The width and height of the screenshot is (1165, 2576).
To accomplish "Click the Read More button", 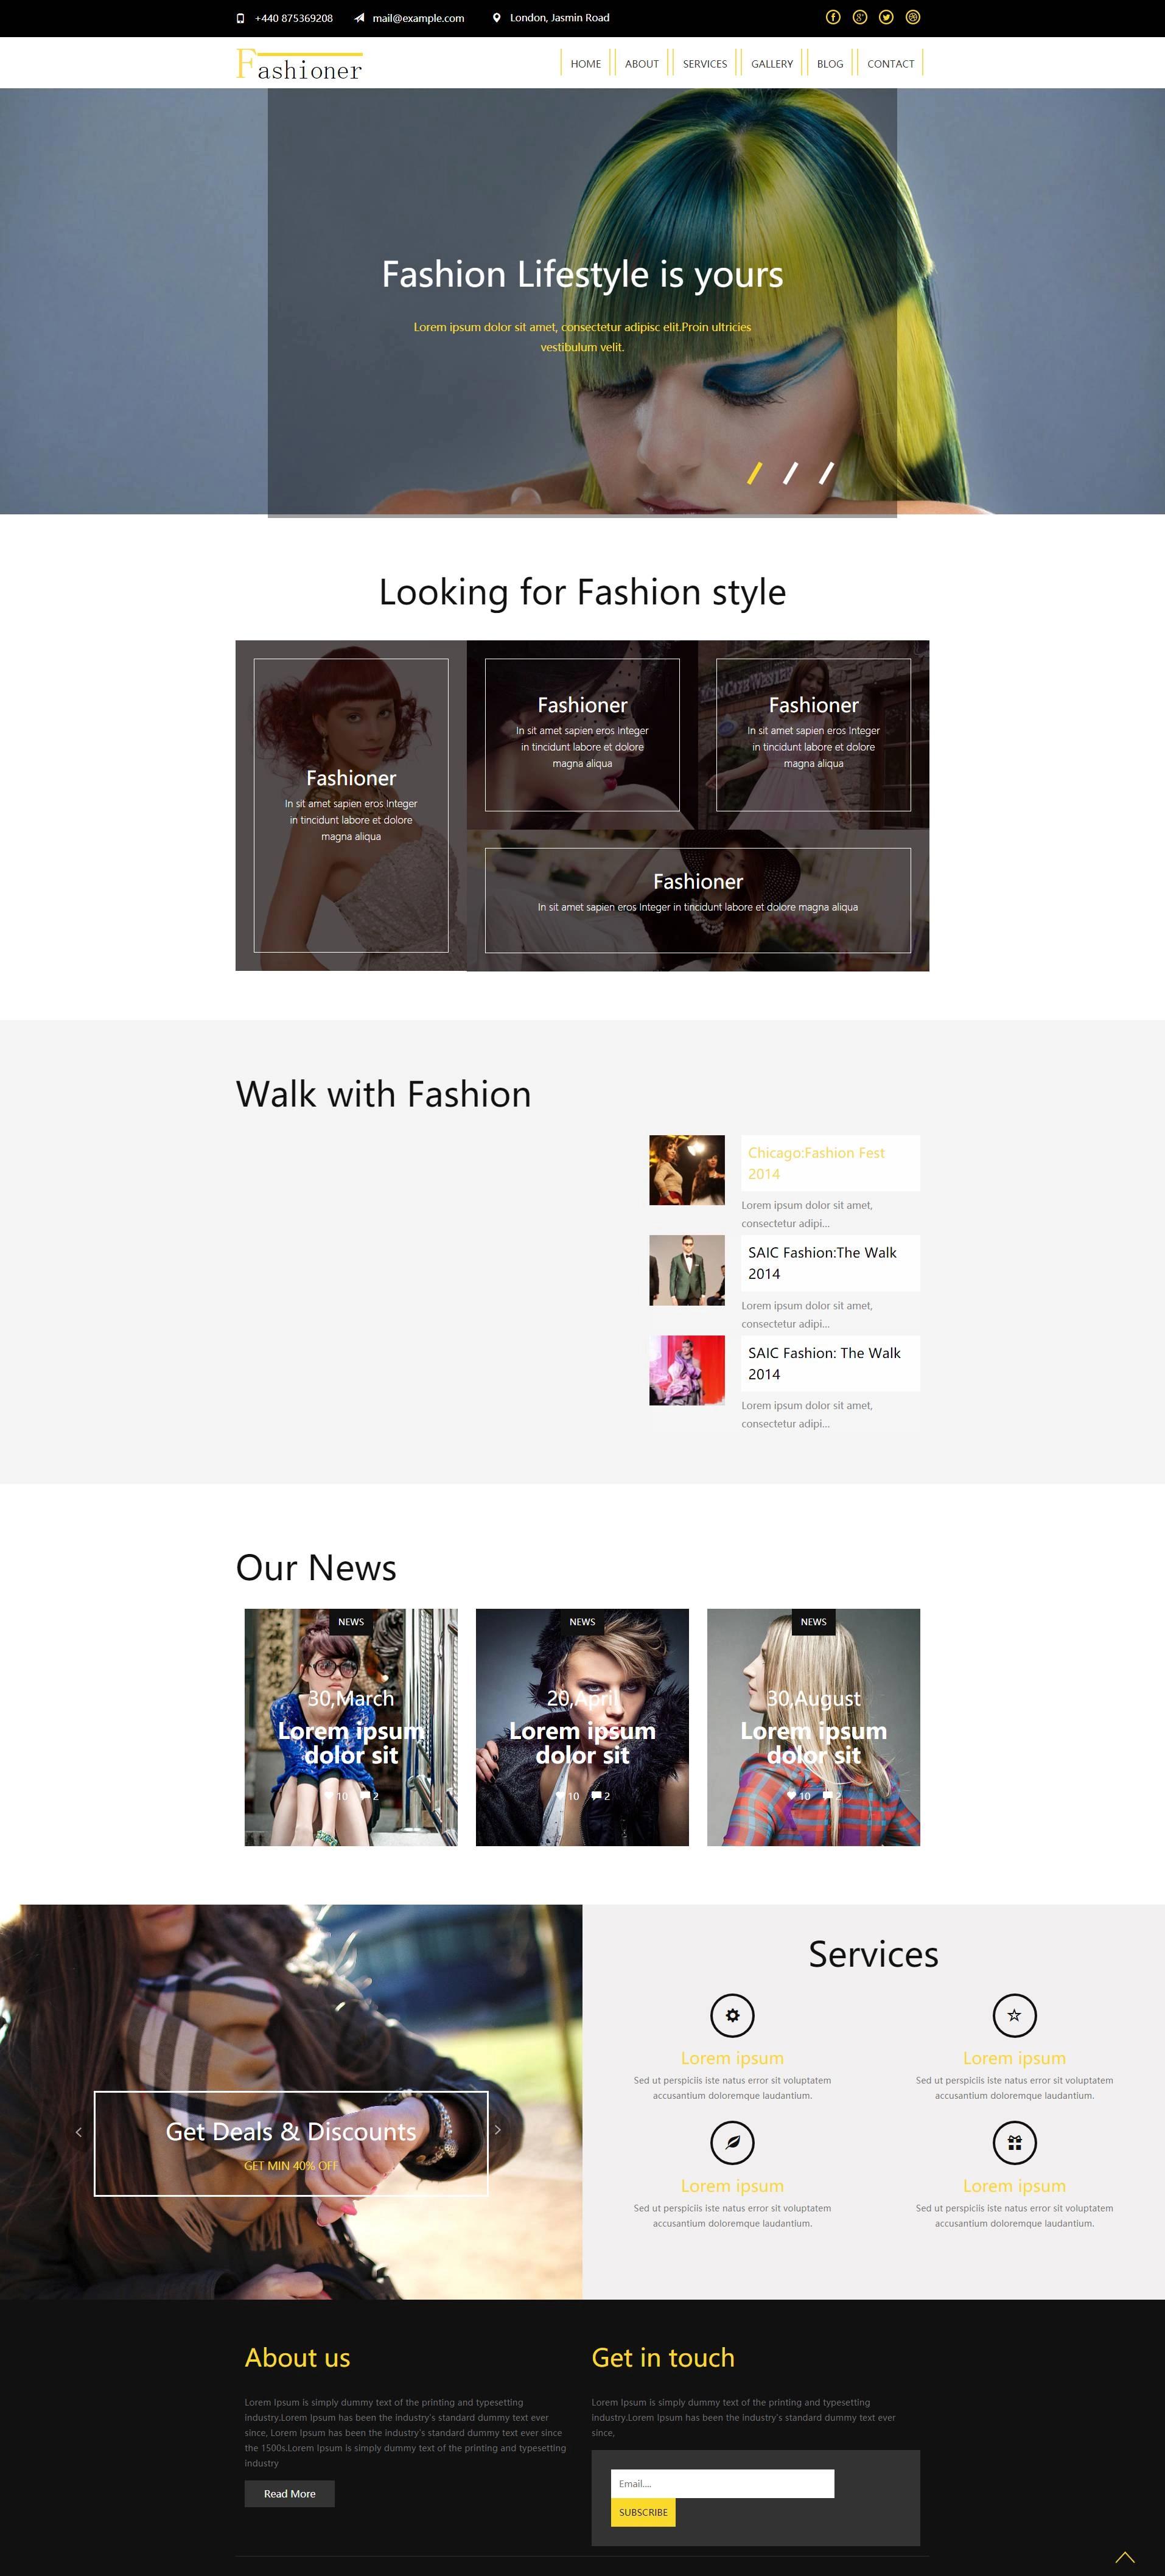I will click(290, 2493).
